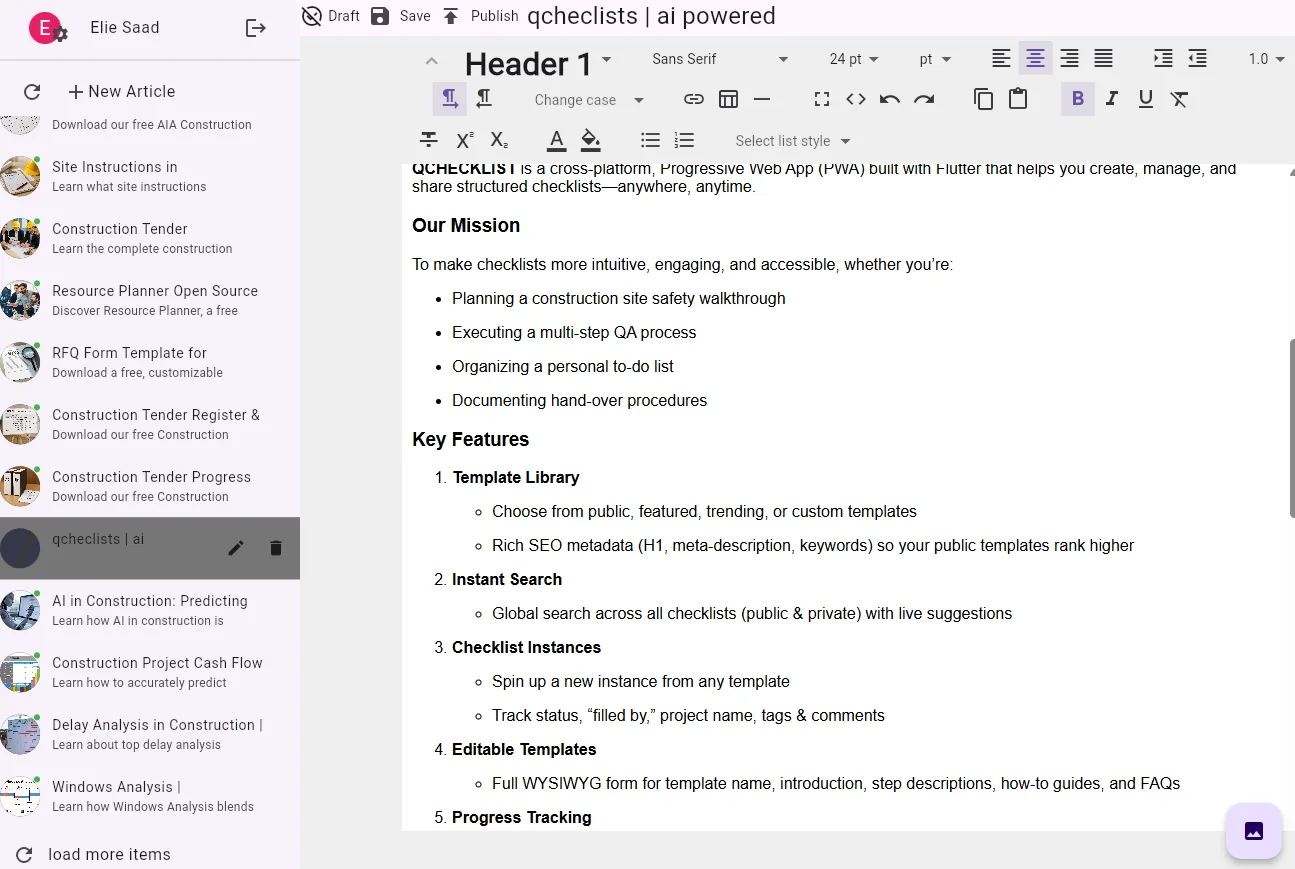Switch to the Draft status

tap(329, 15)
